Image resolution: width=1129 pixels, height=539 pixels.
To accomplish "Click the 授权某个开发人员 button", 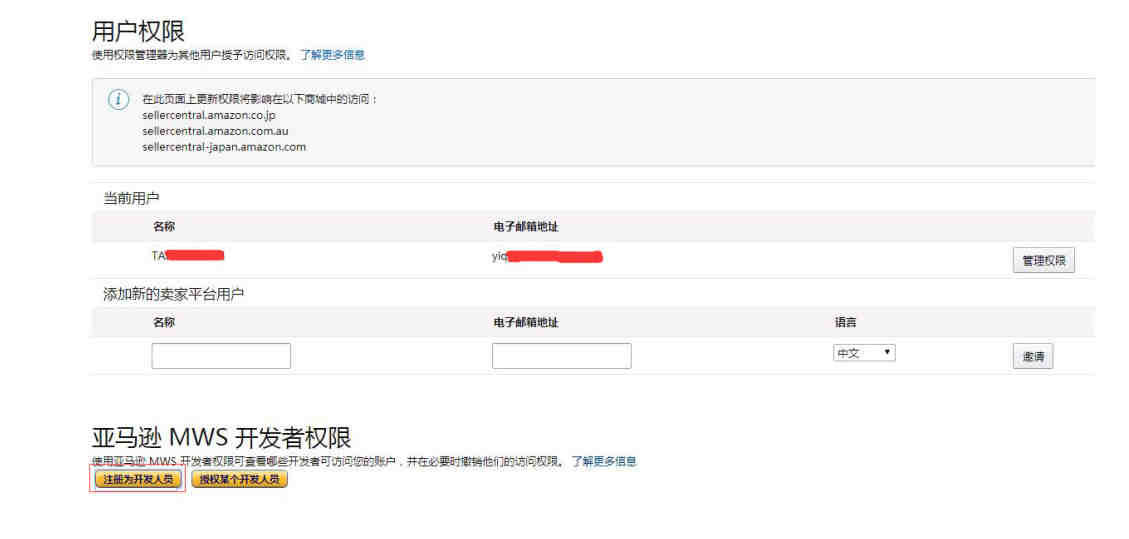I will click(240, 480).
